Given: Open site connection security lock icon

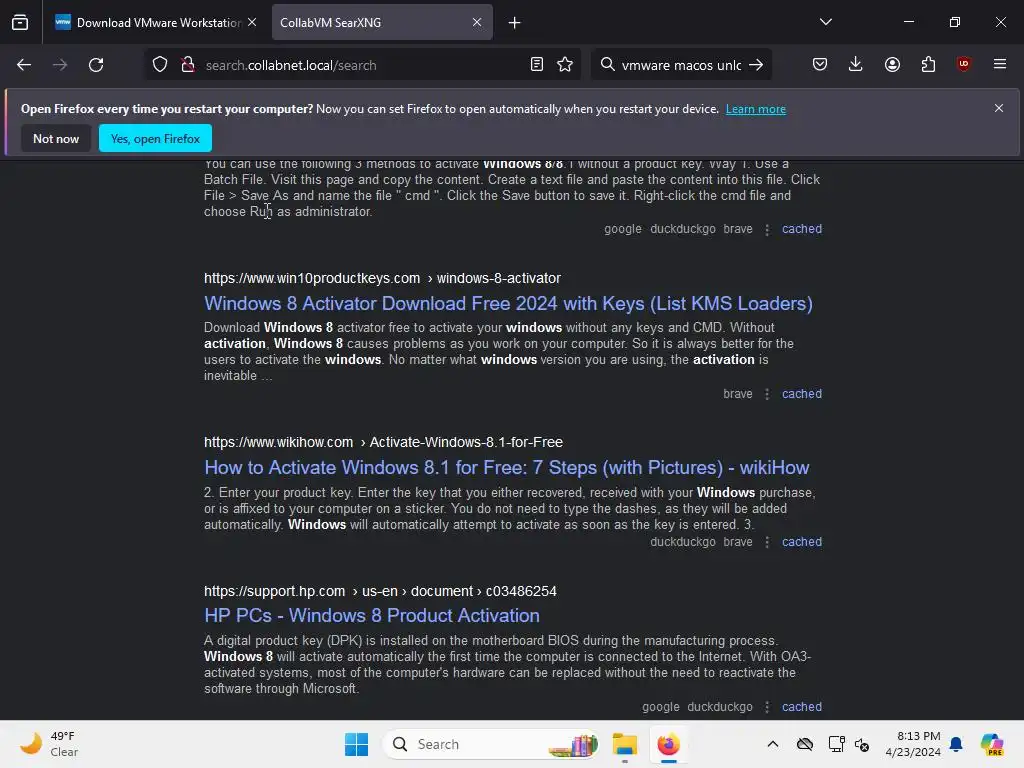Looking at the screenshot, I should pos(188,65).
